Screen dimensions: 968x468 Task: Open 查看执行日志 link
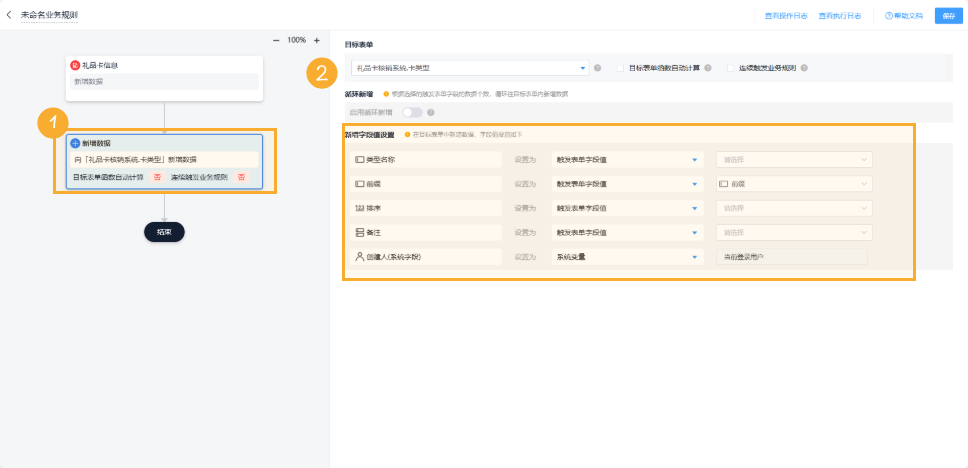[x=840, y=16]
